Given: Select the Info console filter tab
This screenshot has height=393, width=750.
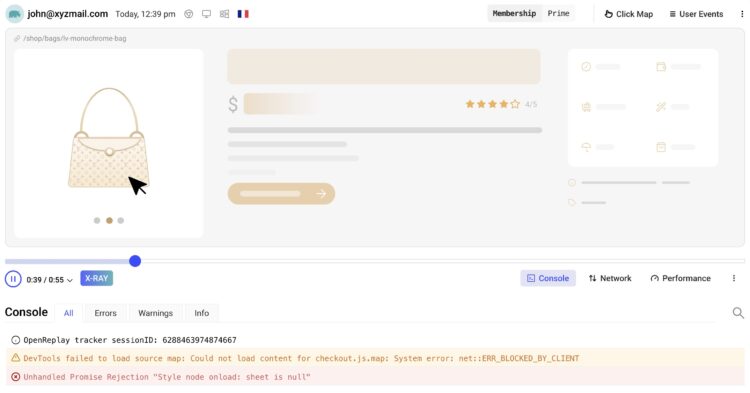Looking at the screenshot, I should tap(201, 313).
